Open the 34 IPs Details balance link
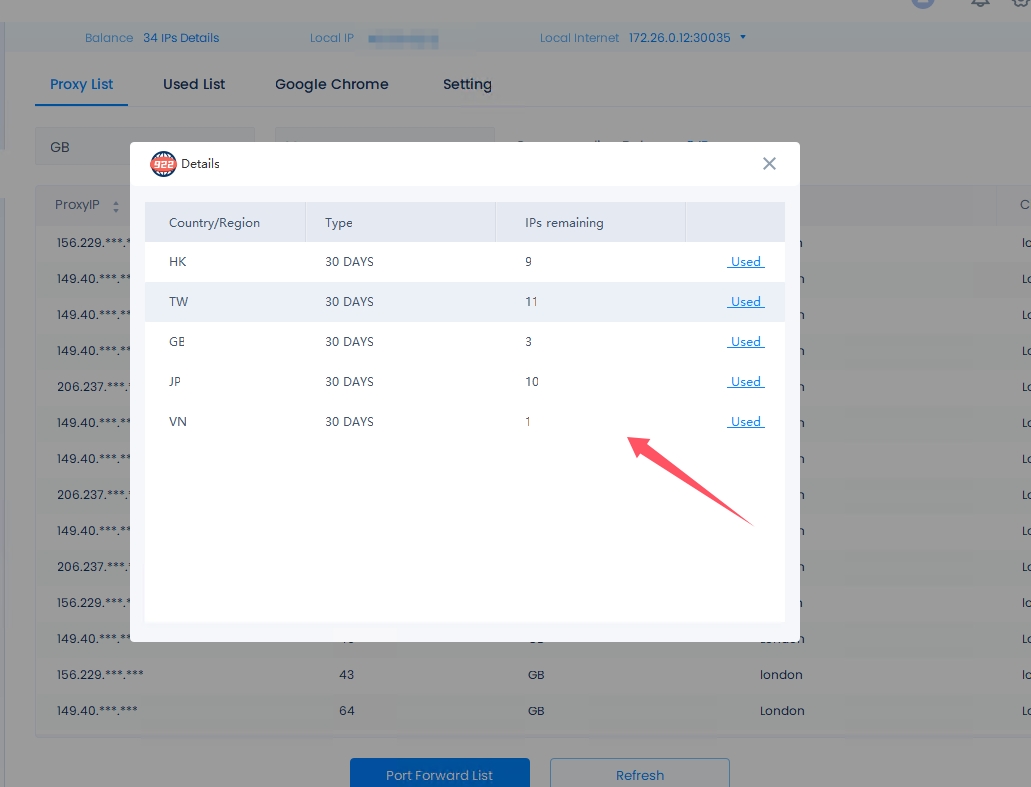 click(181, 38)
